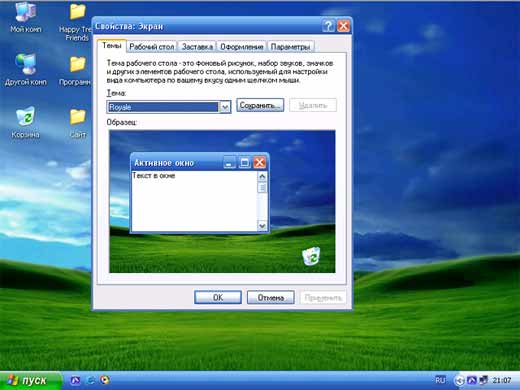The width and height of the screenshot is (520, 390).
Task: Click the blue tray icon beside the arrow
Action: coord(472,380)
